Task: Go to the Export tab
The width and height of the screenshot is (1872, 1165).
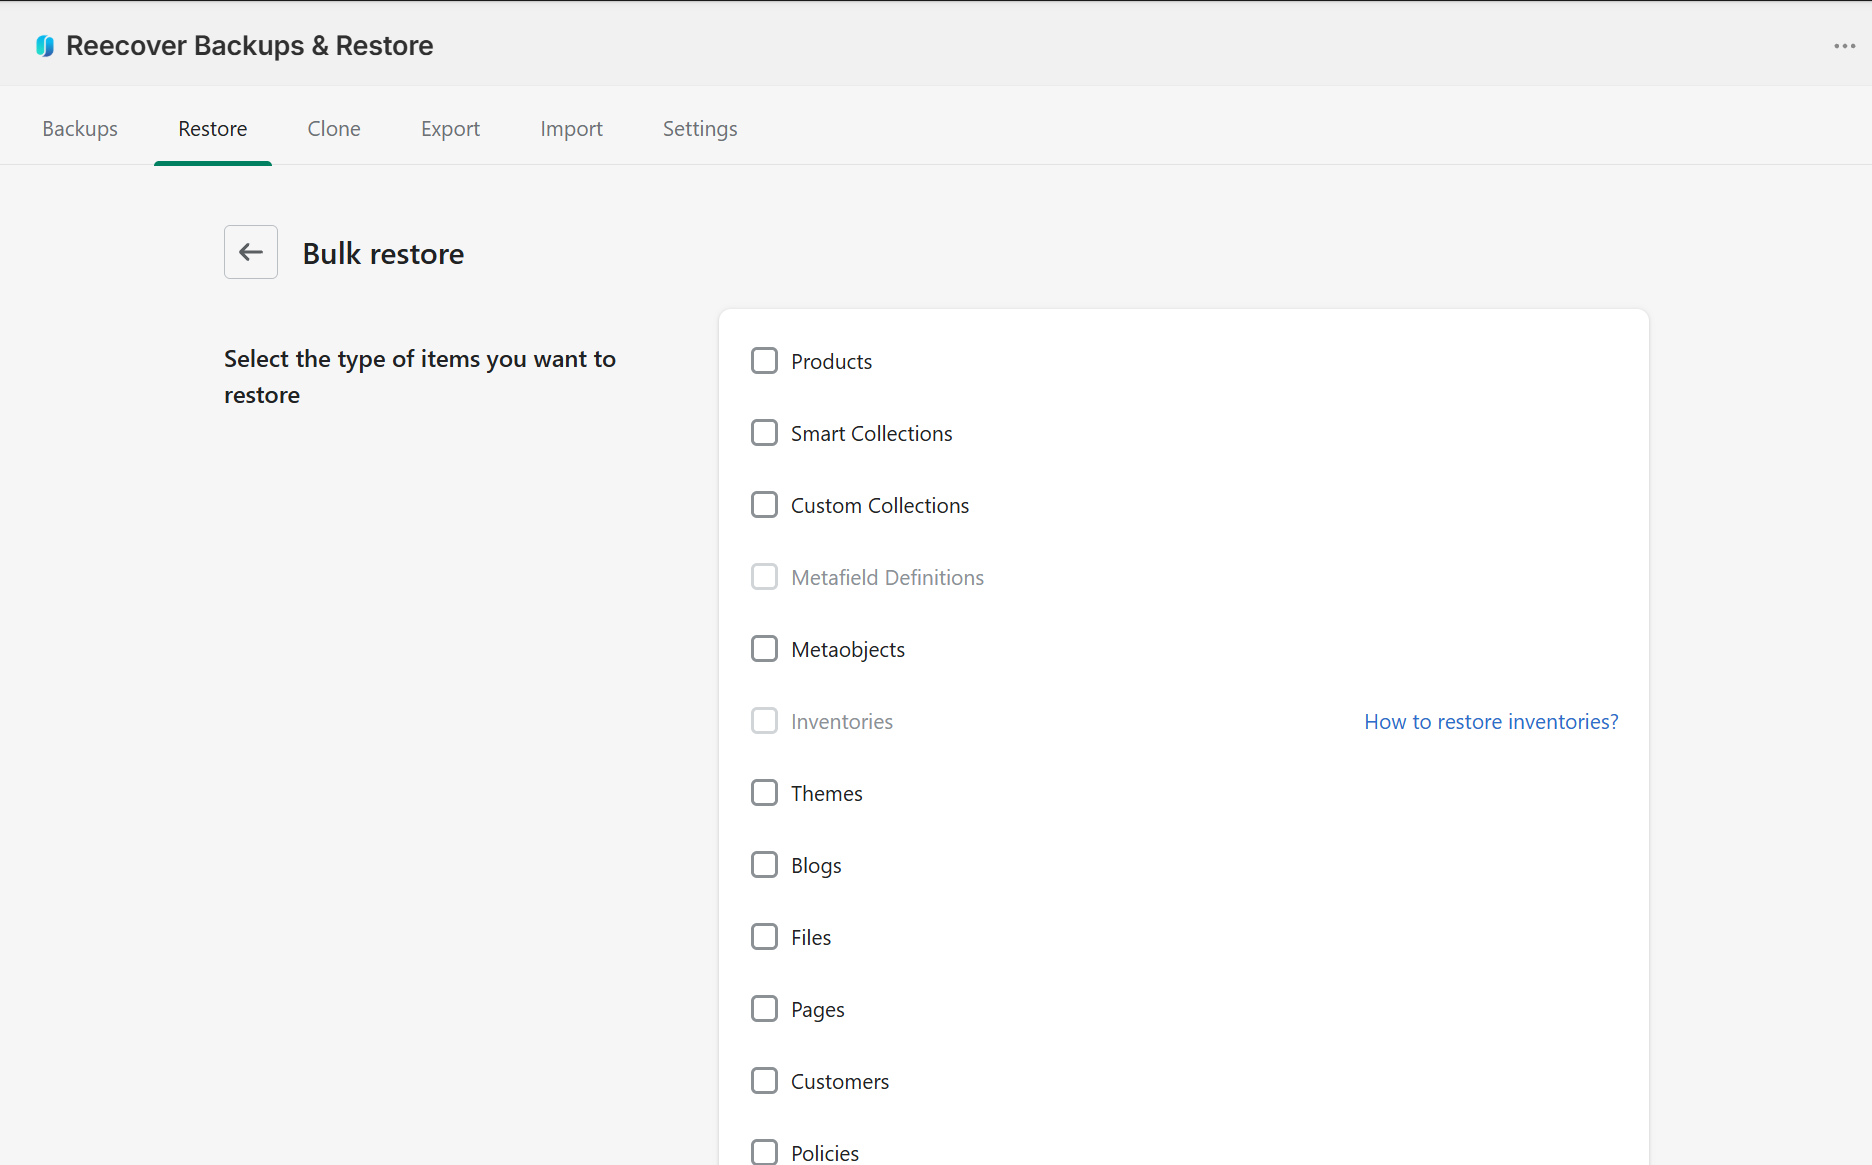Action: coord(450,129)
